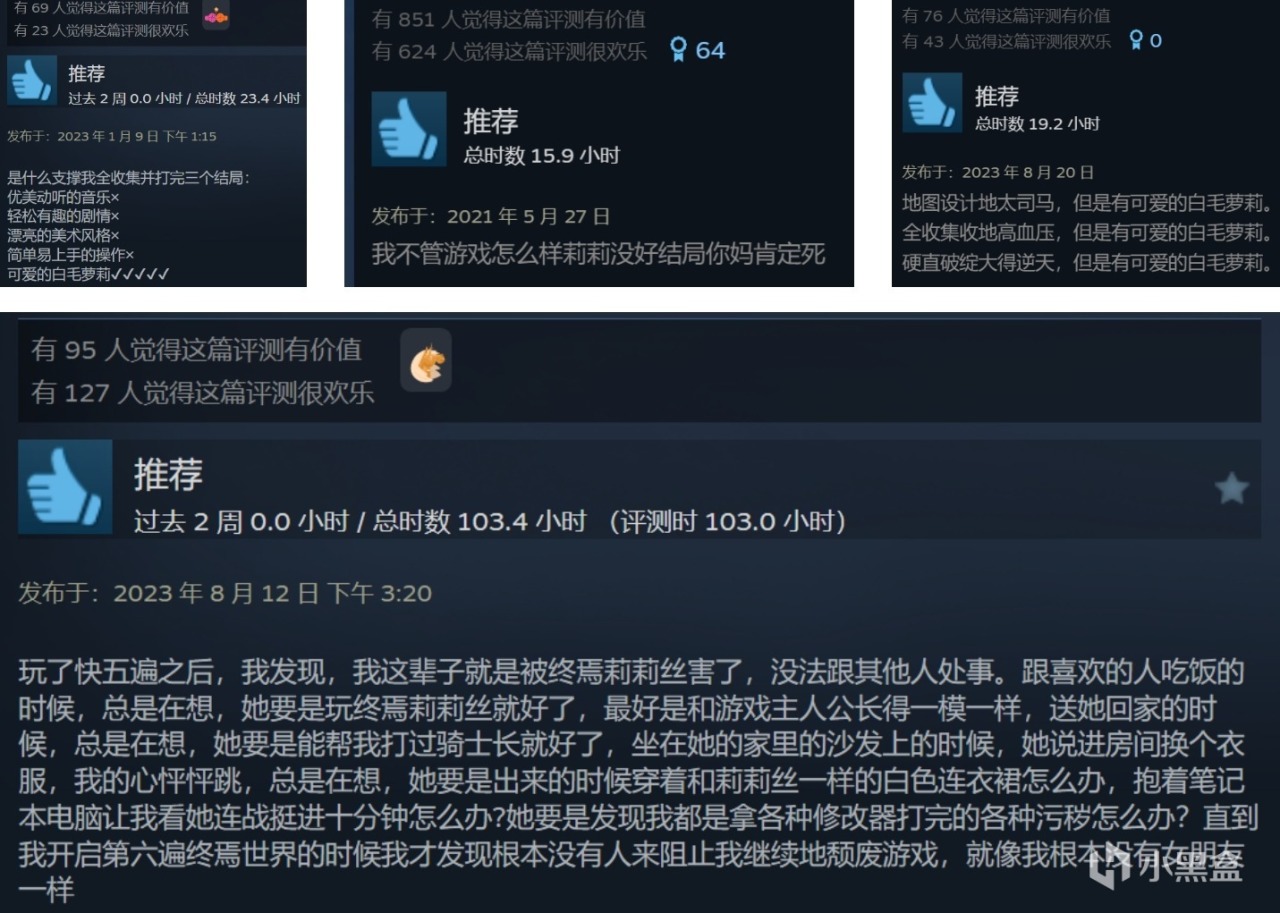Click 推荐 label on the 15.9 hours review
The width and height of the screenshot is (1280, 913).
(490, 121)
